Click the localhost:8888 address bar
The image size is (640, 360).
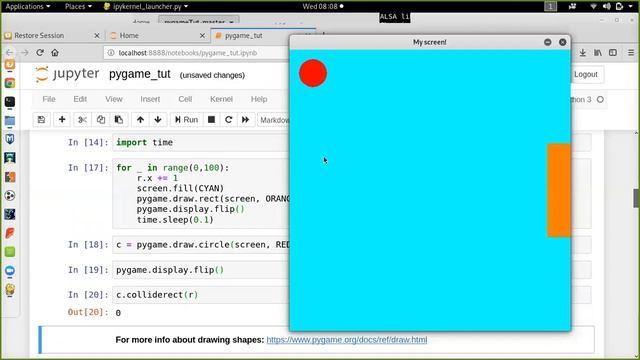pyautogui.click(x=197, y=53)
